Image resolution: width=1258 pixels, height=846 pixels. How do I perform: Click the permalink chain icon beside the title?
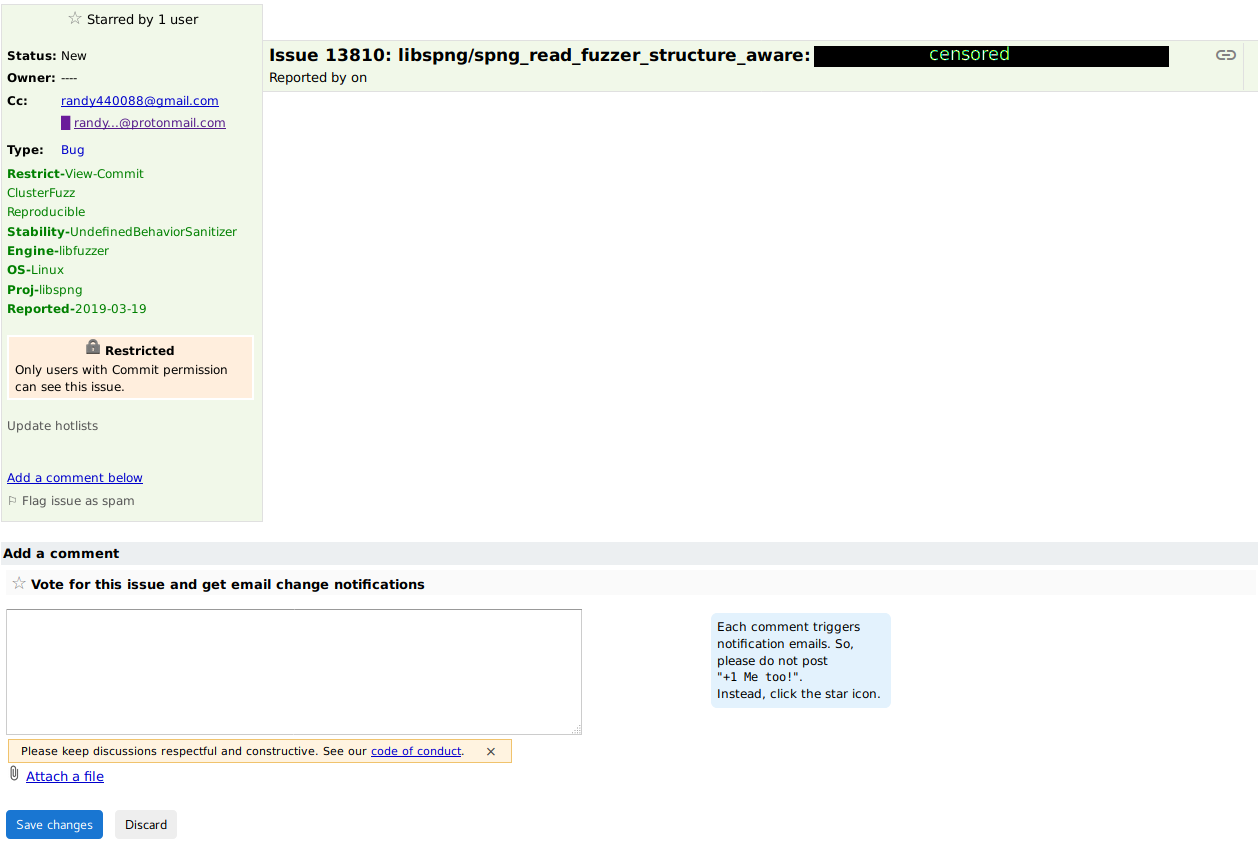pos(1225,55)
